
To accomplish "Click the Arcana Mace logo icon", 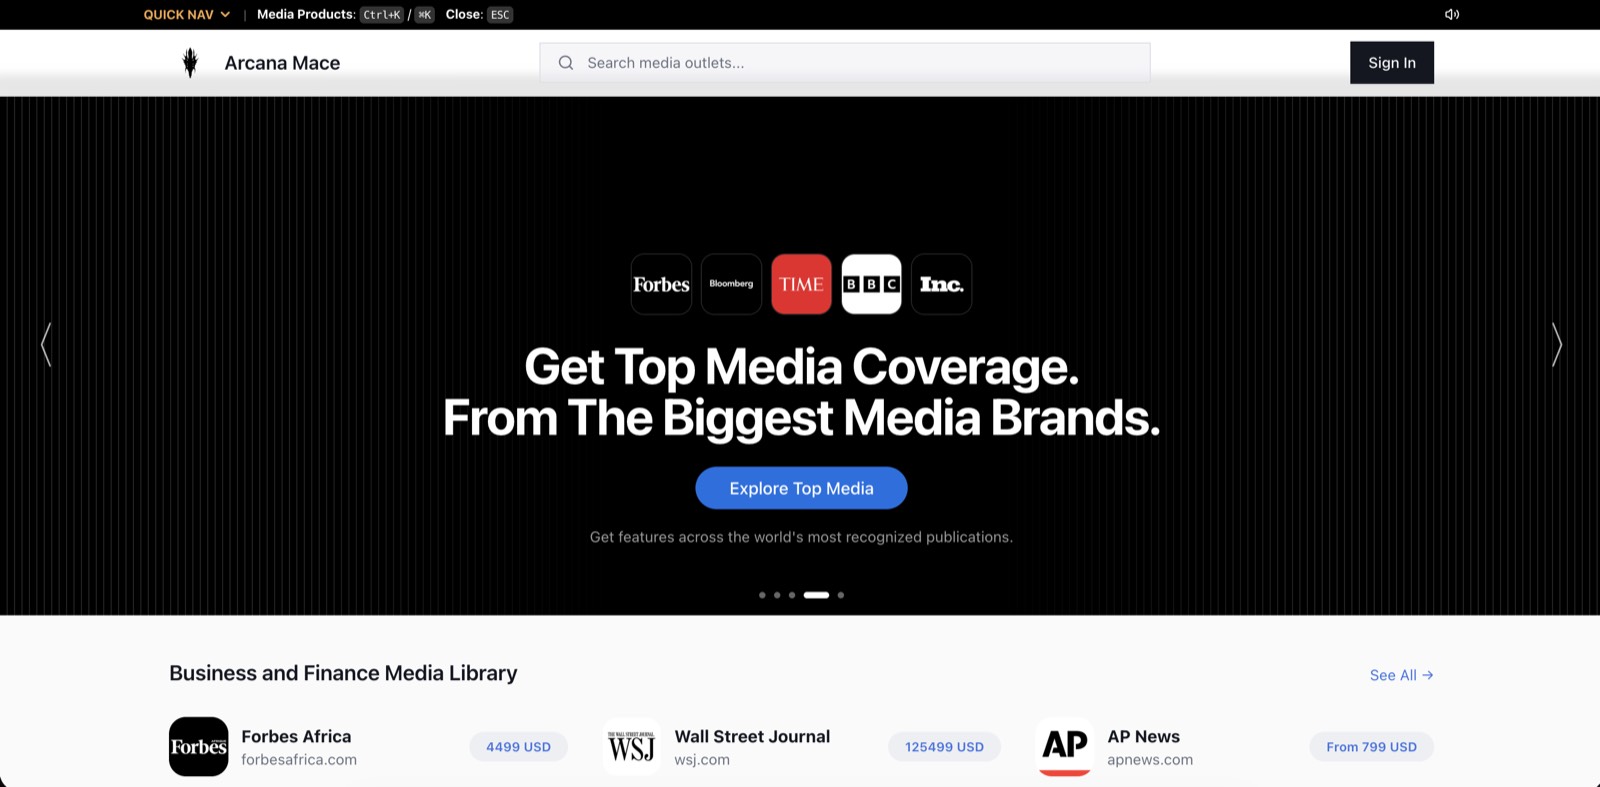I will 190,62.
